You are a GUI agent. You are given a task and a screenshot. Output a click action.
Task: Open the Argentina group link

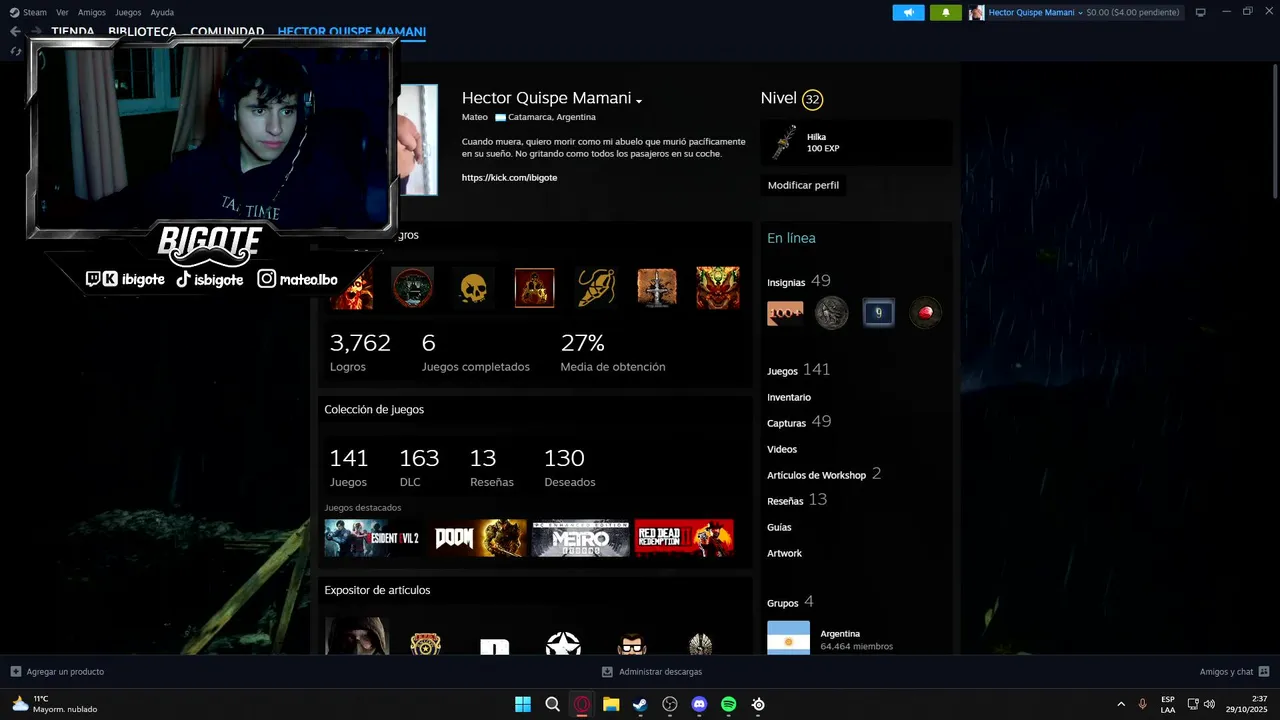tap(840, 633)
